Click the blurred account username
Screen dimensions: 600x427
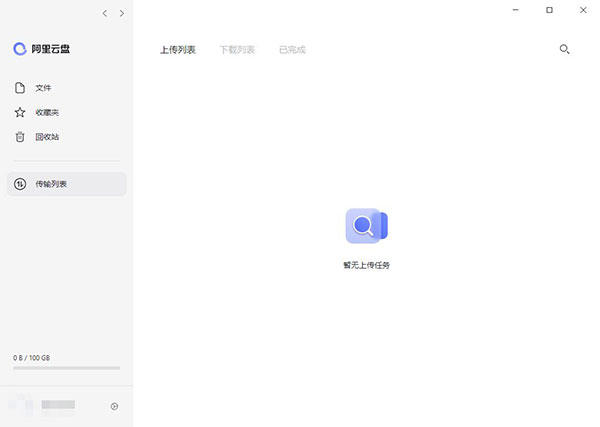click(58, 406)
